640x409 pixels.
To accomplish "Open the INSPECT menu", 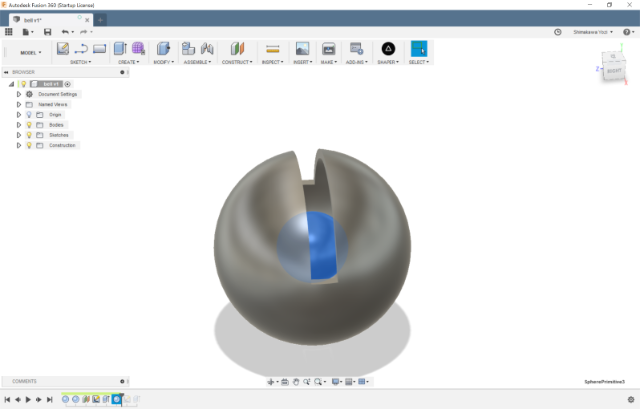I will (272, 62).
